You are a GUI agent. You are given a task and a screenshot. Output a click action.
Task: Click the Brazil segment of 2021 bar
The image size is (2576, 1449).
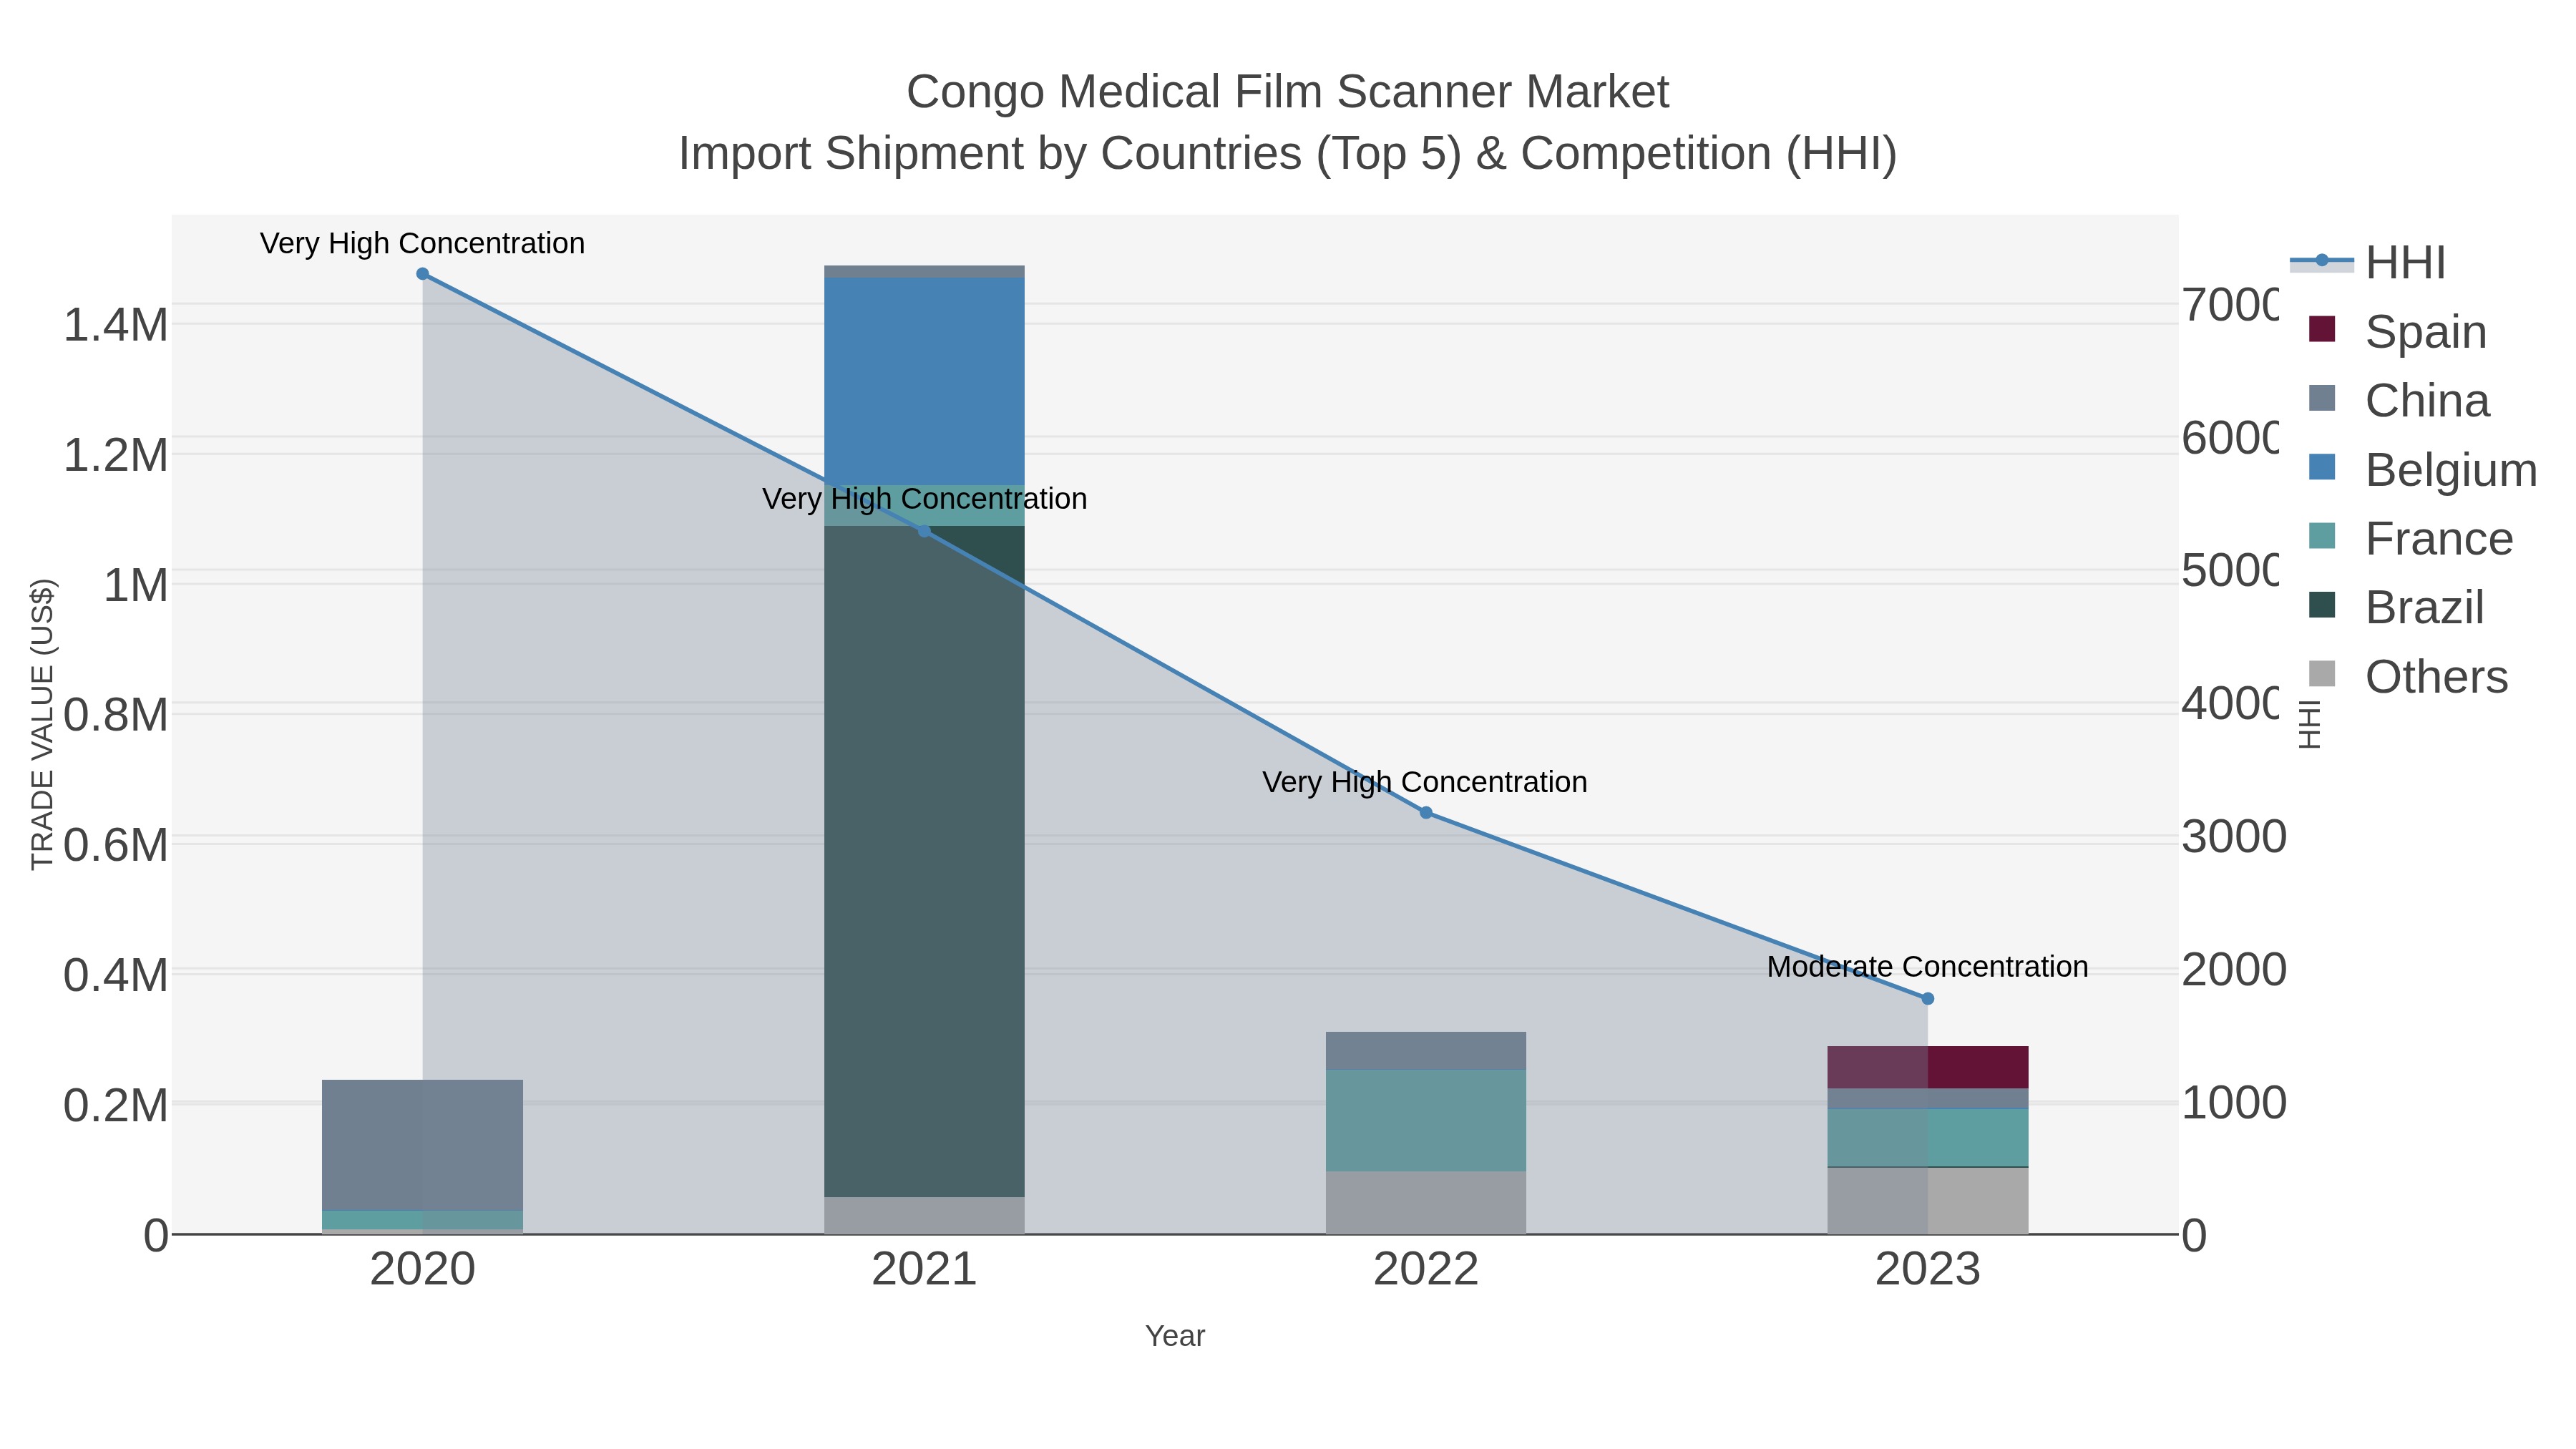click(x=924, y=861)
